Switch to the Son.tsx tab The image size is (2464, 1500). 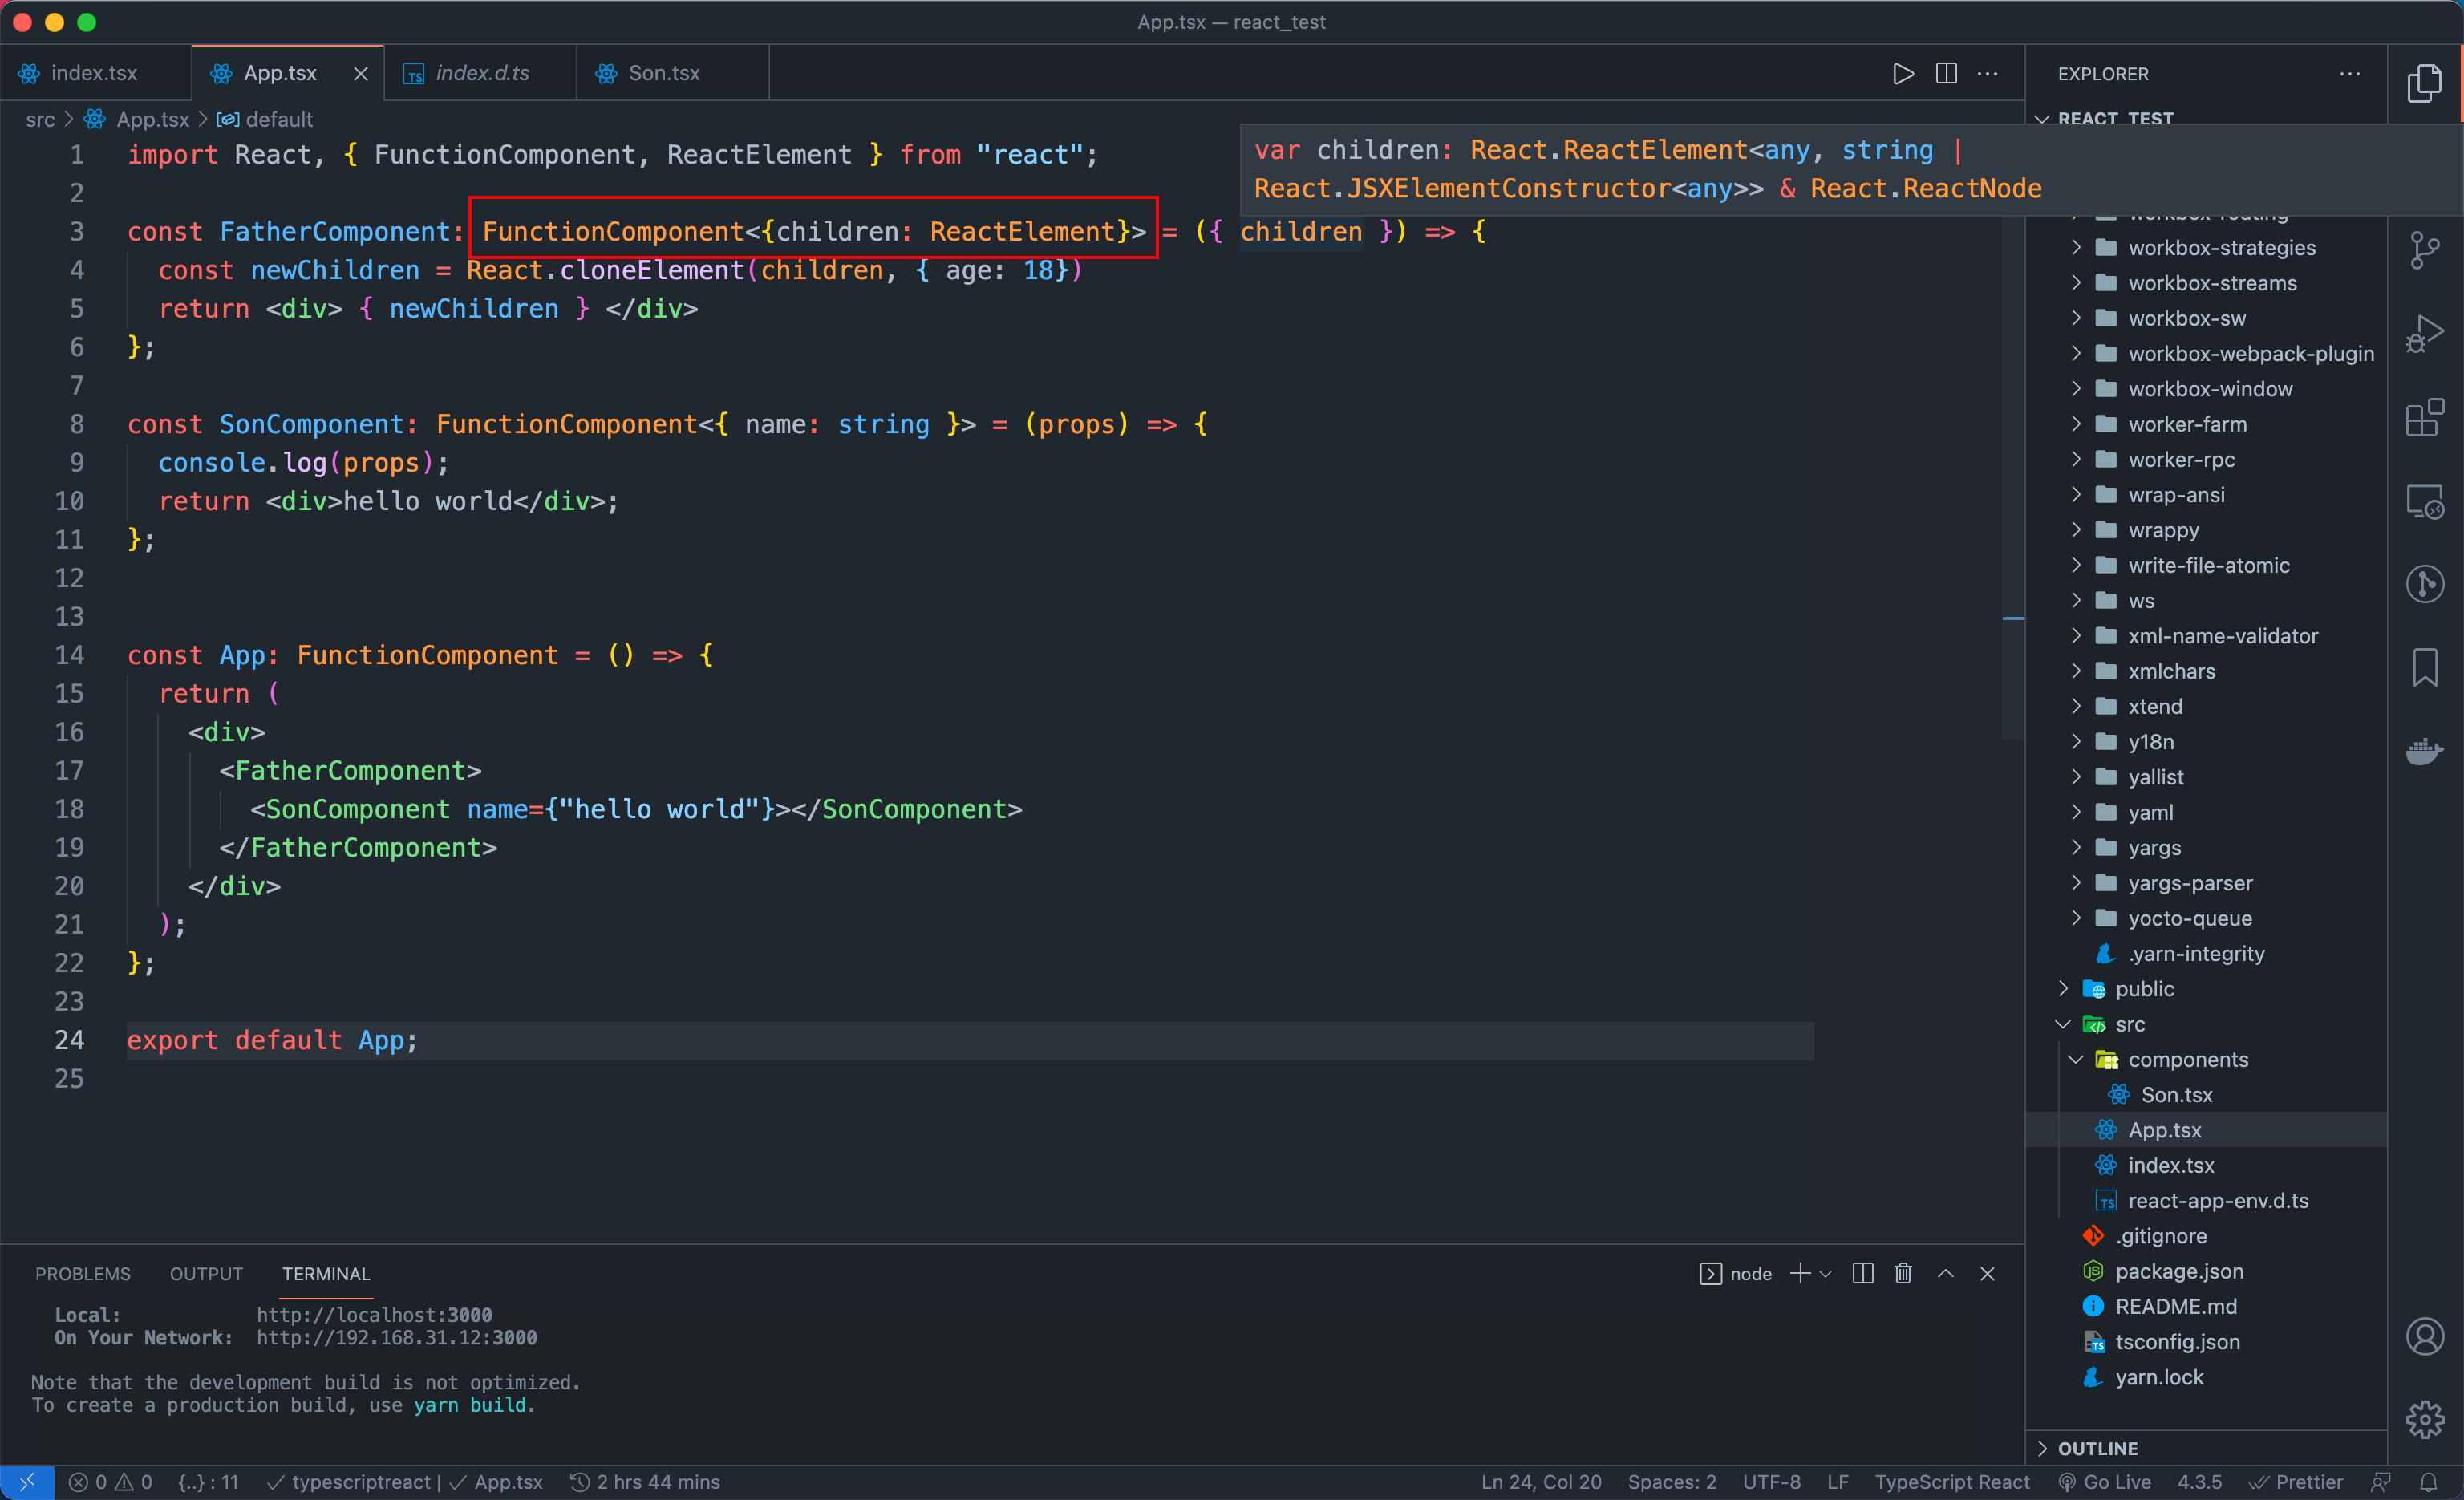pos(664,74)
